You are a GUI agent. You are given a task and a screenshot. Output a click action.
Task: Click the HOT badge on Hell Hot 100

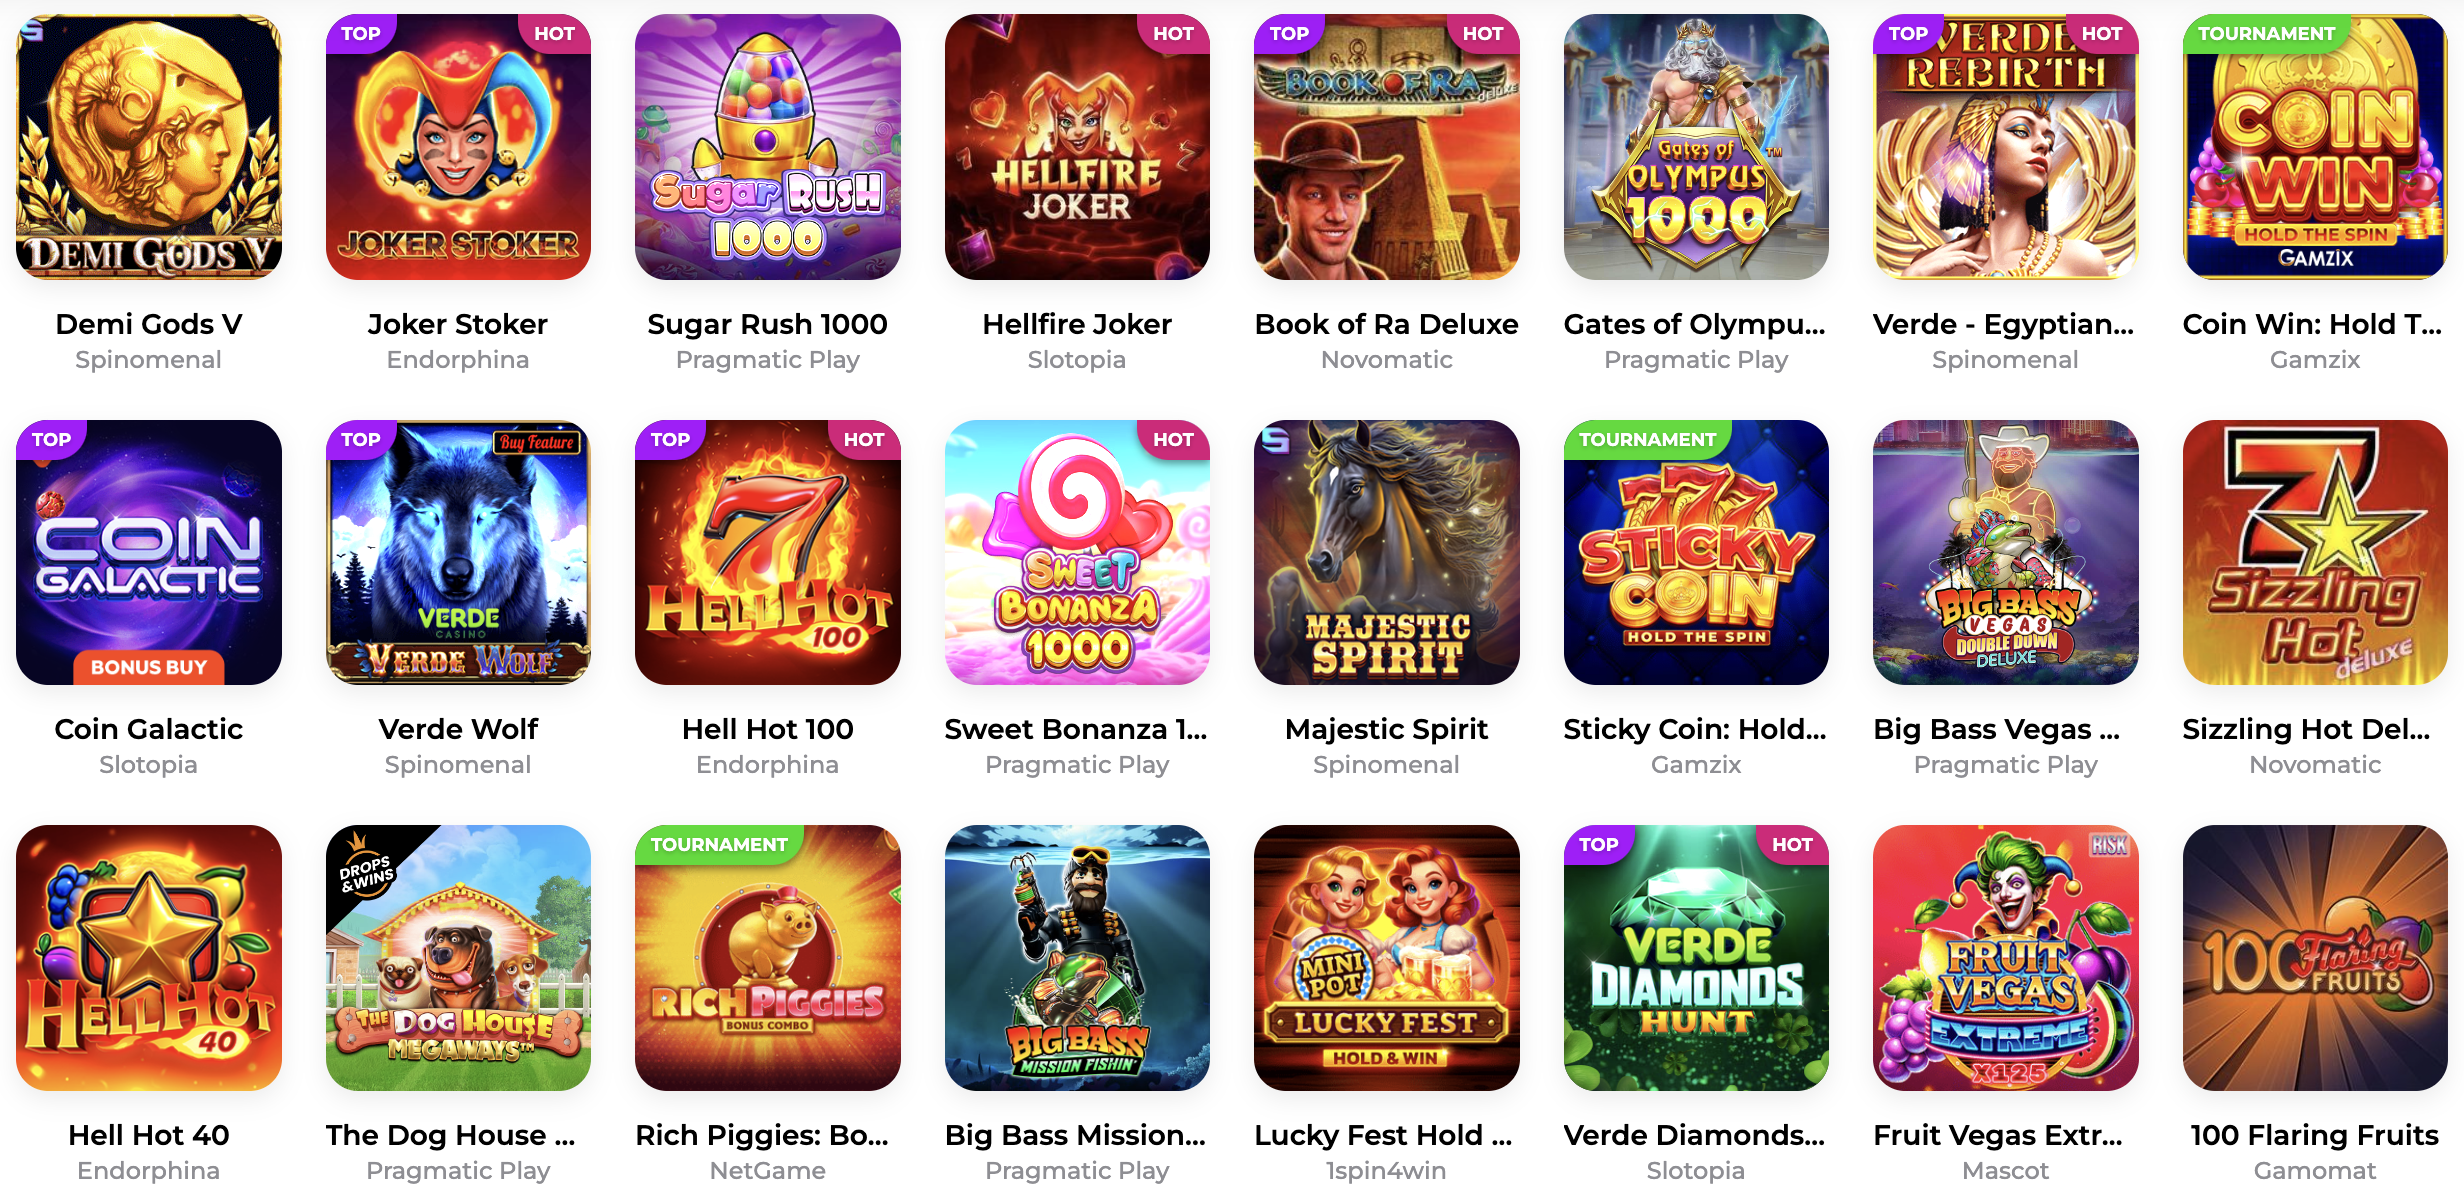(x=864, y=439)
